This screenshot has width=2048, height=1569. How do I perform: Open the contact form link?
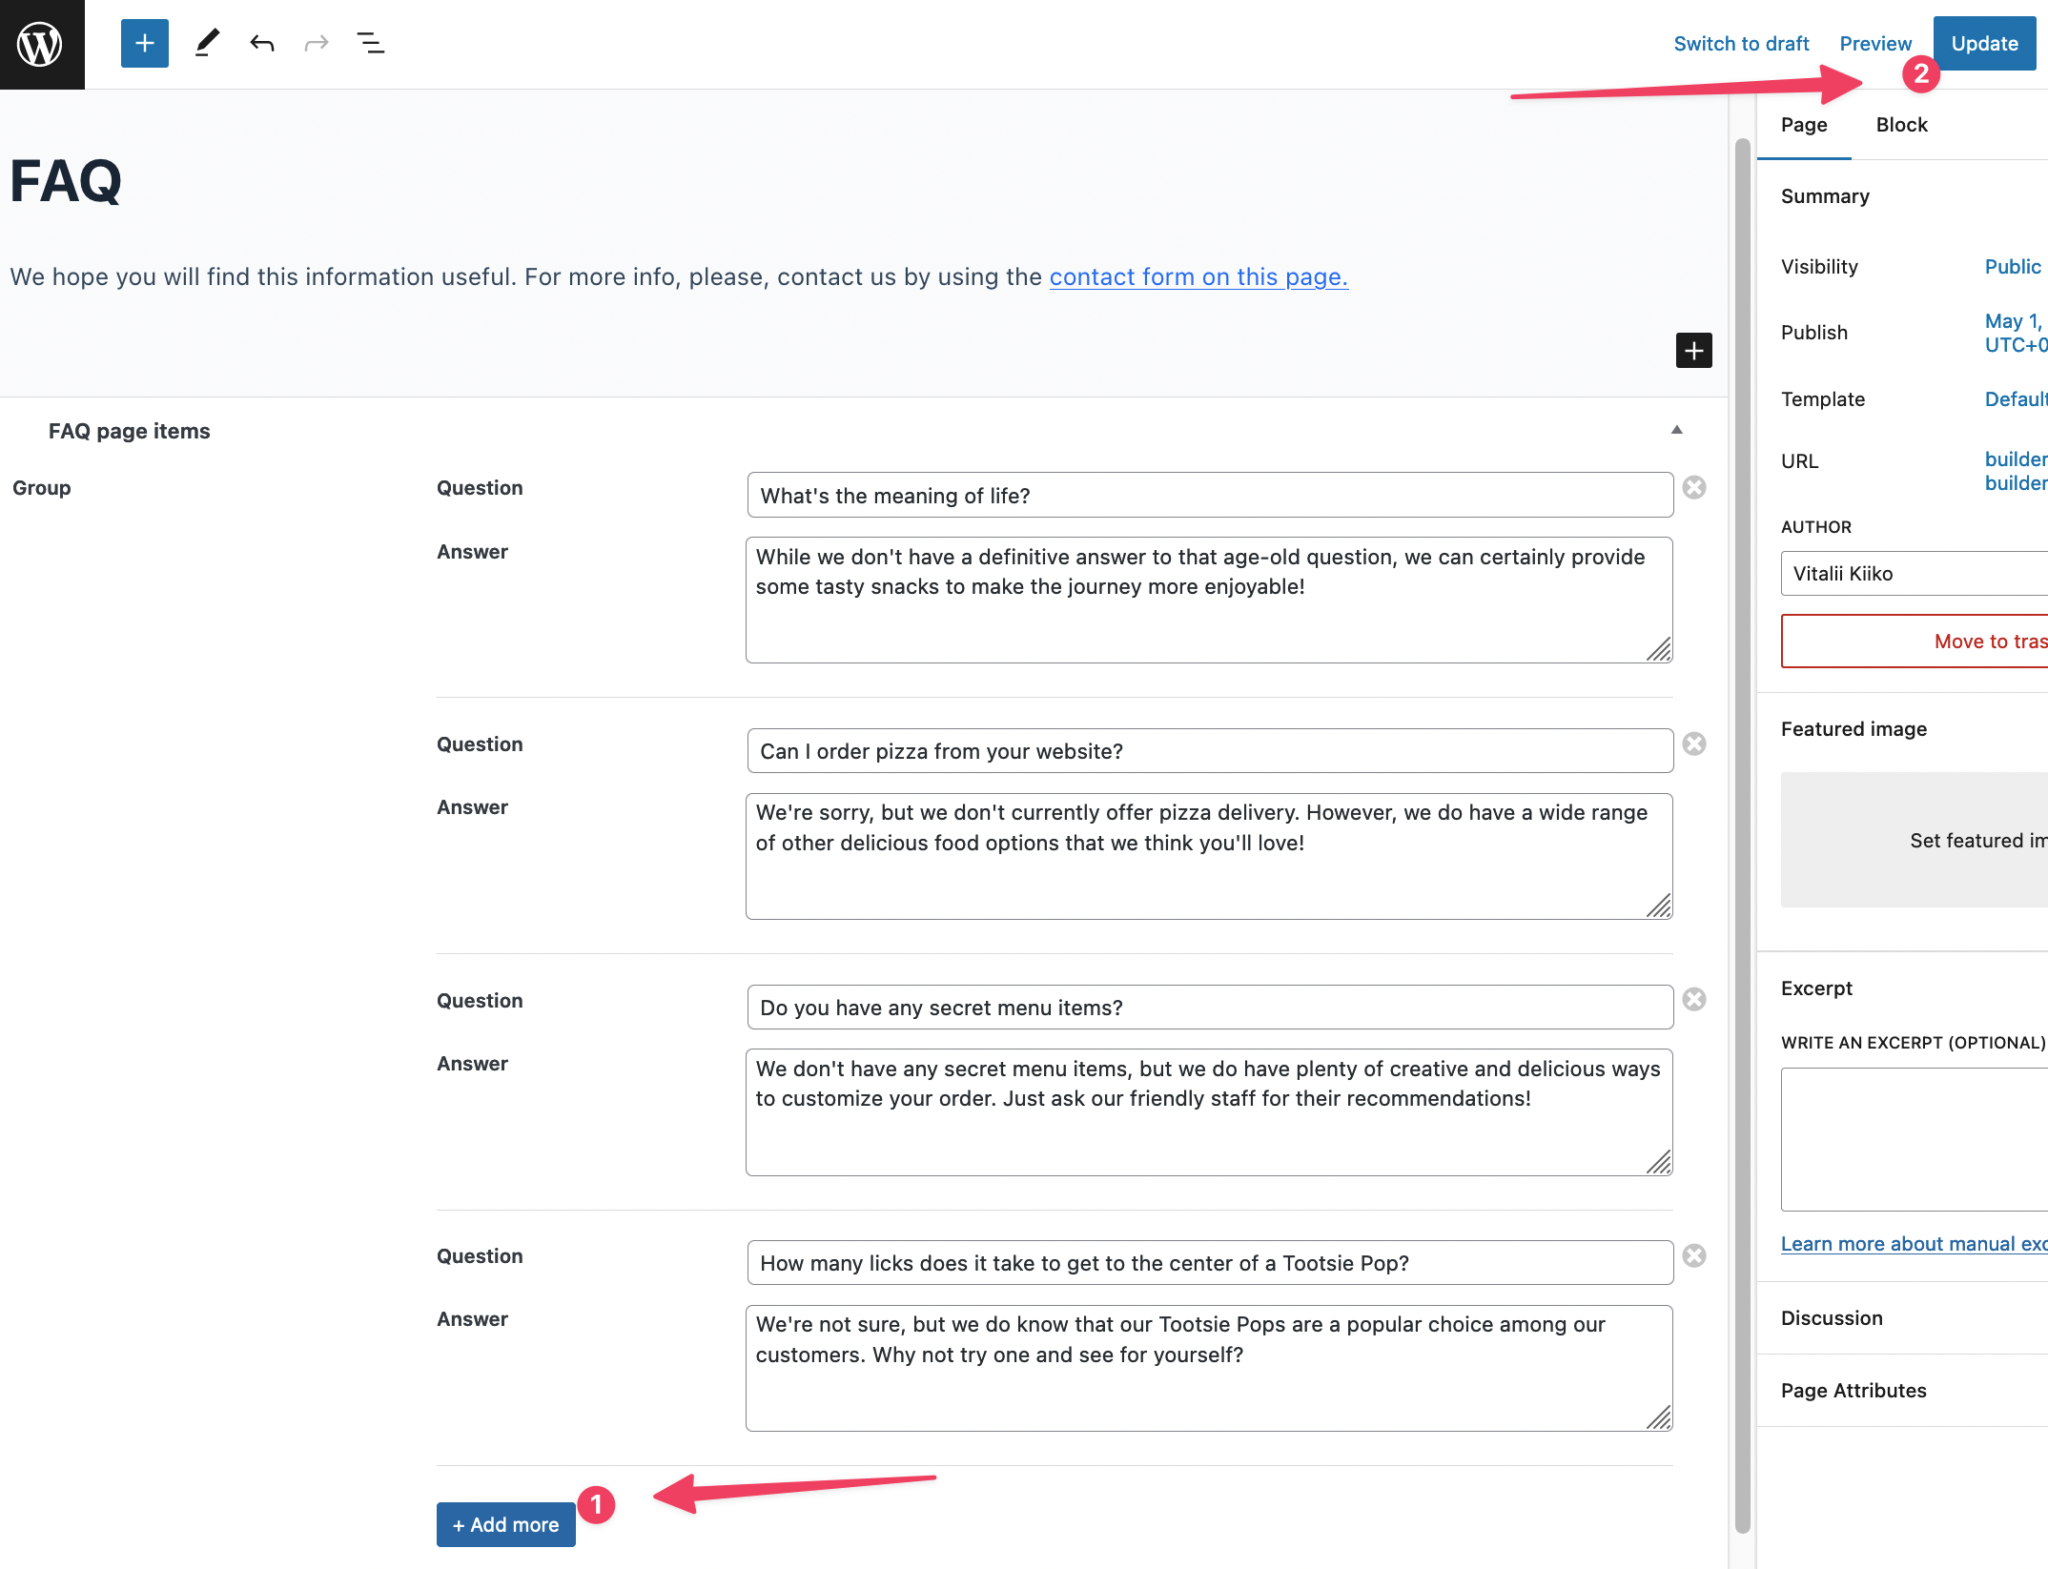[1197, 277]
